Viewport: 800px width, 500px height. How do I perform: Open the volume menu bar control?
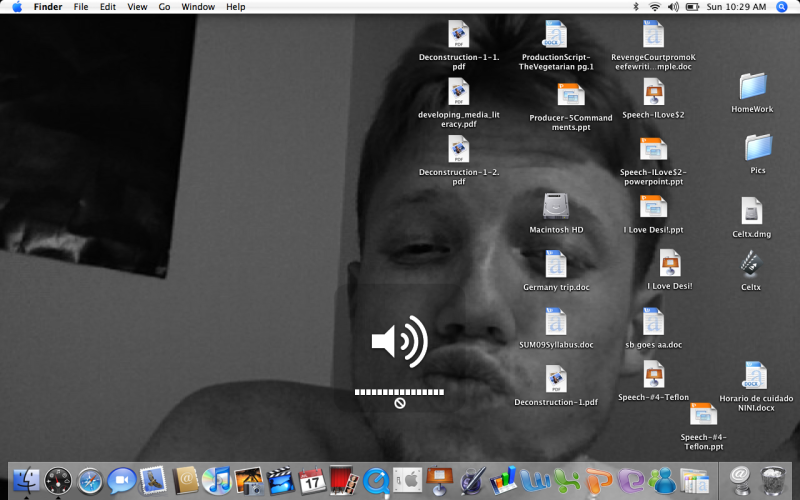[x=673, y=7]
